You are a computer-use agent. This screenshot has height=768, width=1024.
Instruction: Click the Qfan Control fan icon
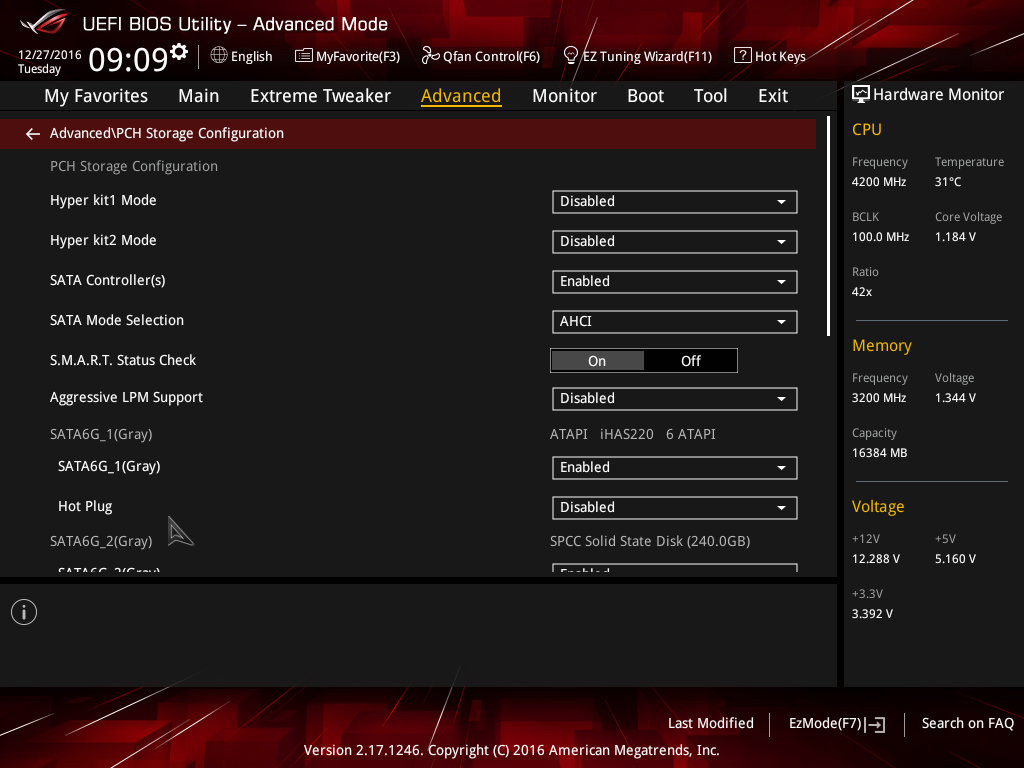pyautogui.click(x=430, y=56)
